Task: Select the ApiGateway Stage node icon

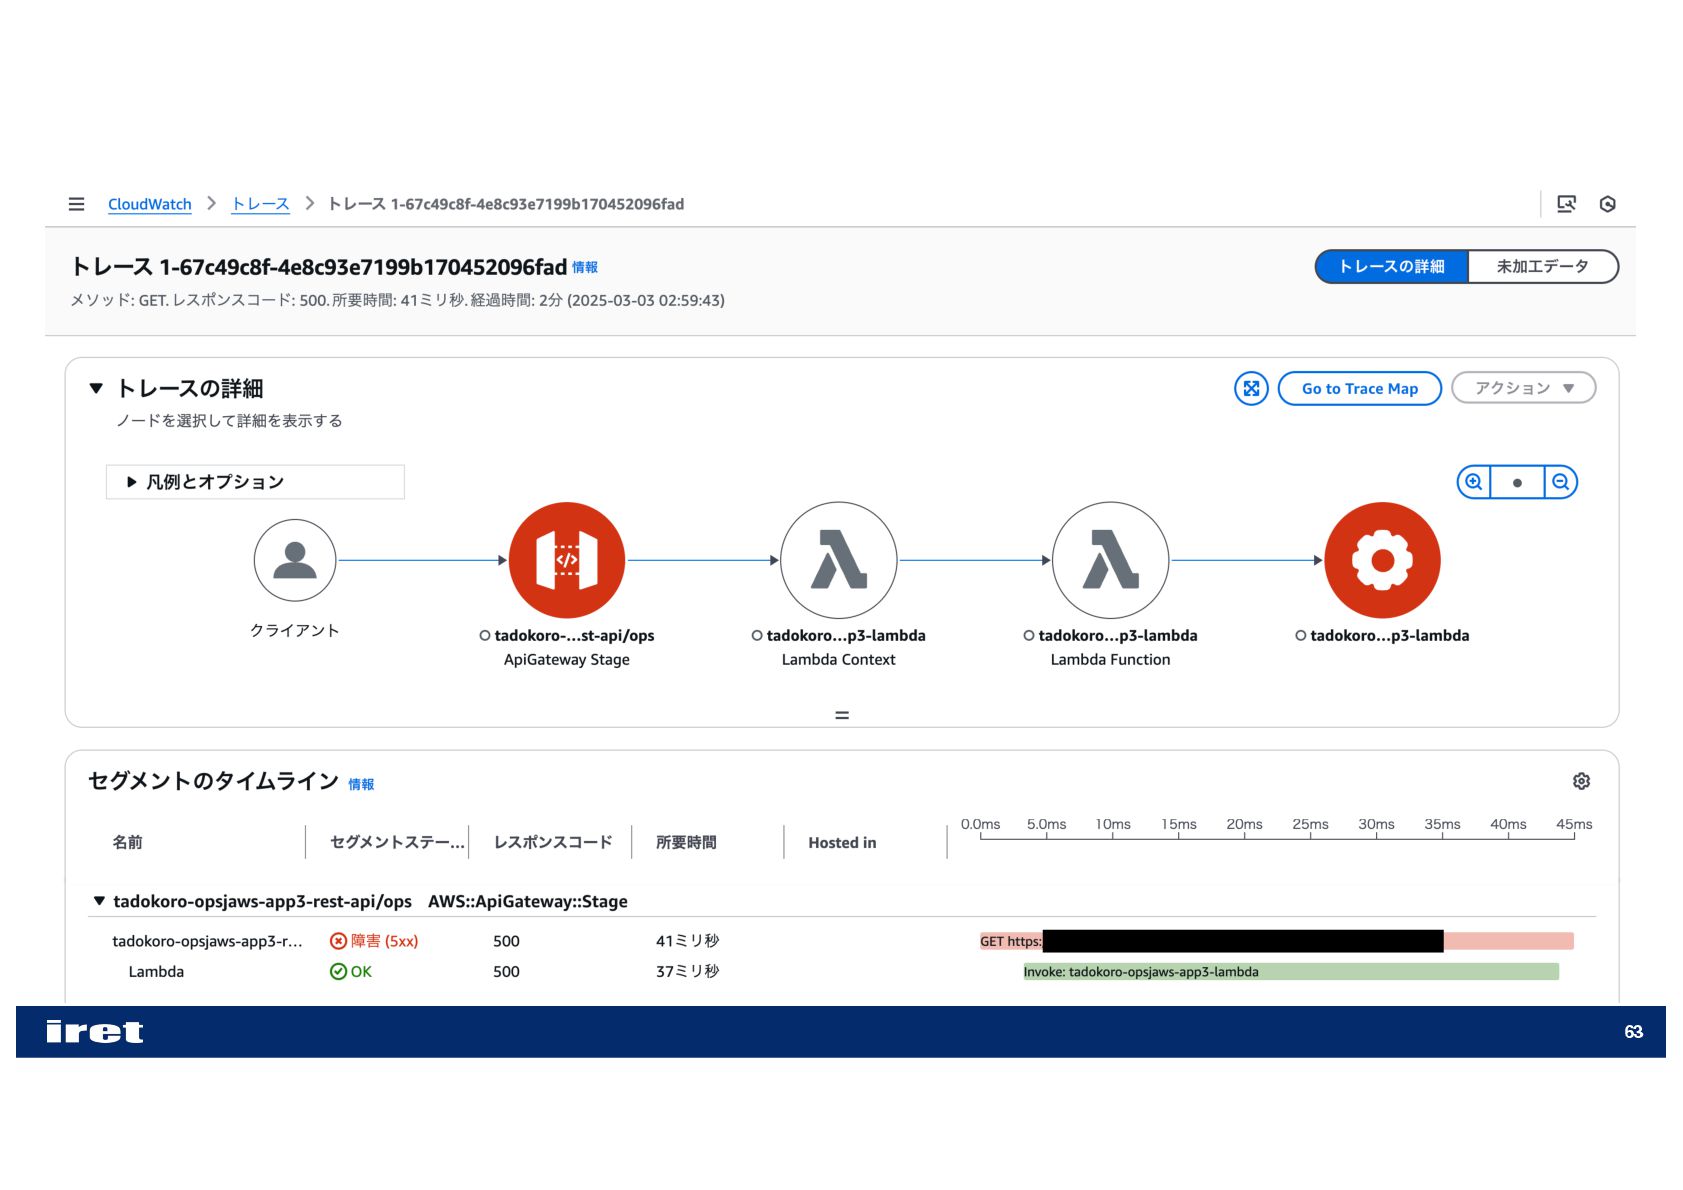Action: point(567,560)
